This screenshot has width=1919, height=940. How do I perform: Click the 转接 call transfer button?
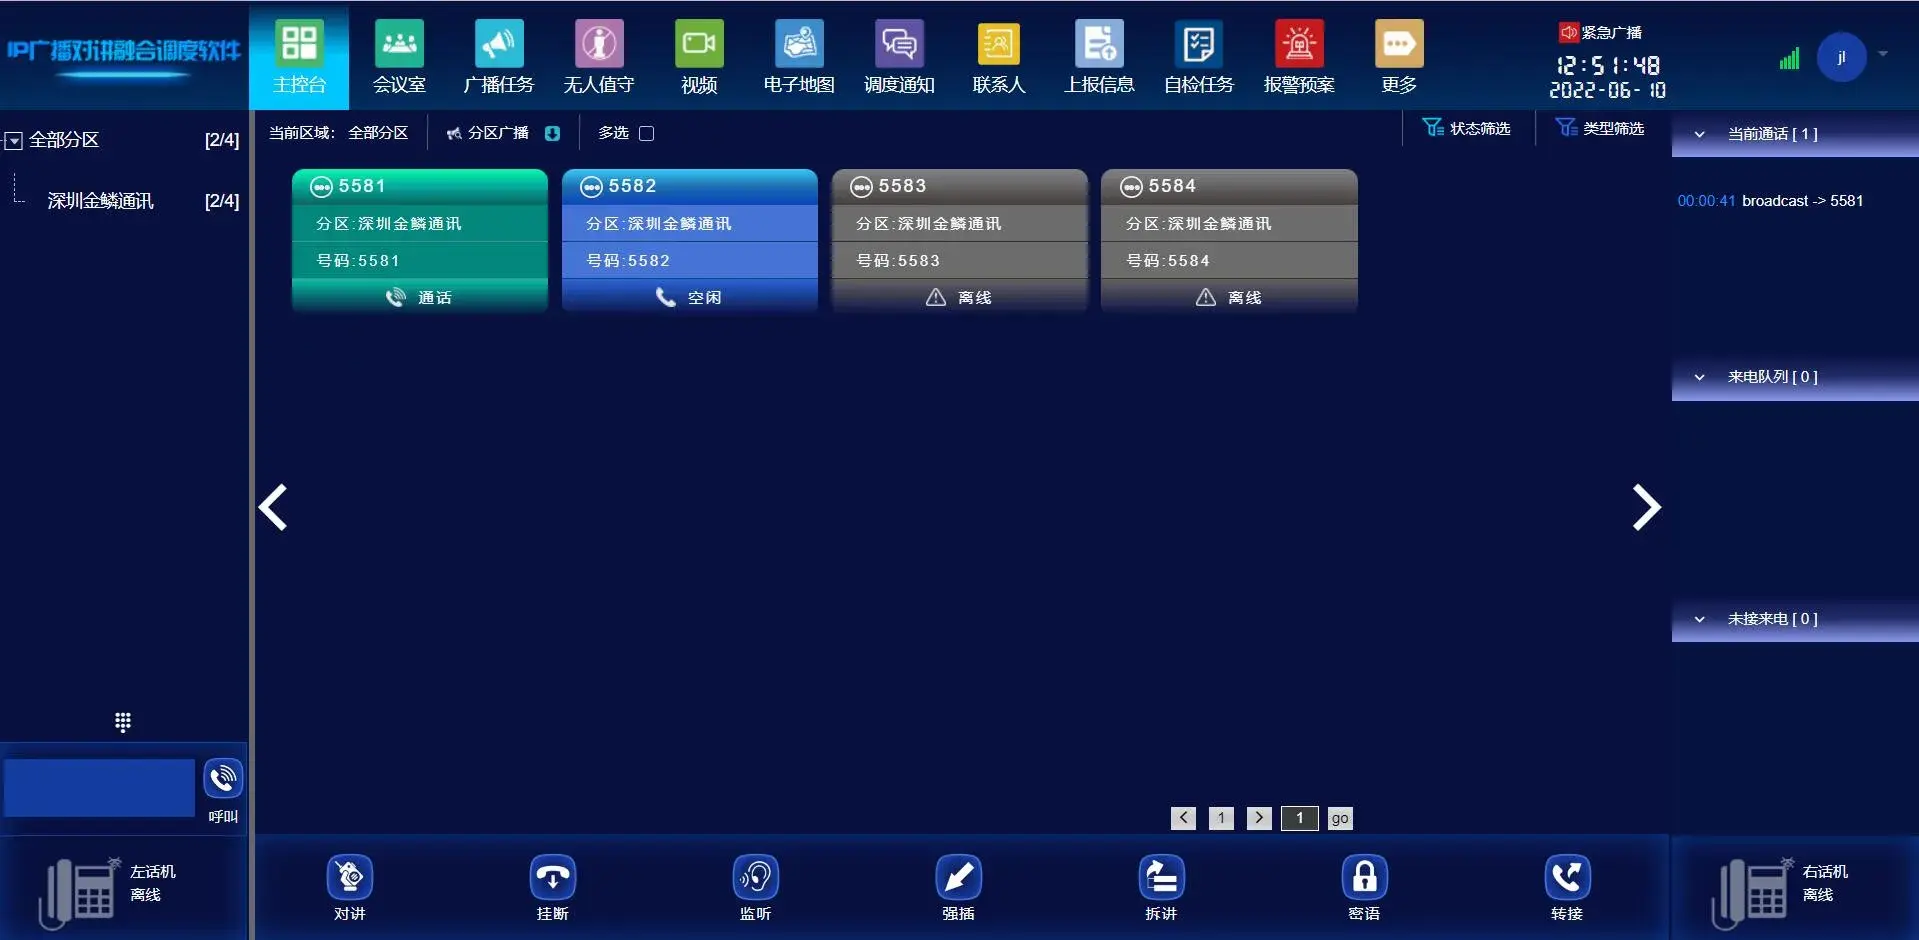pos(1567,887)
